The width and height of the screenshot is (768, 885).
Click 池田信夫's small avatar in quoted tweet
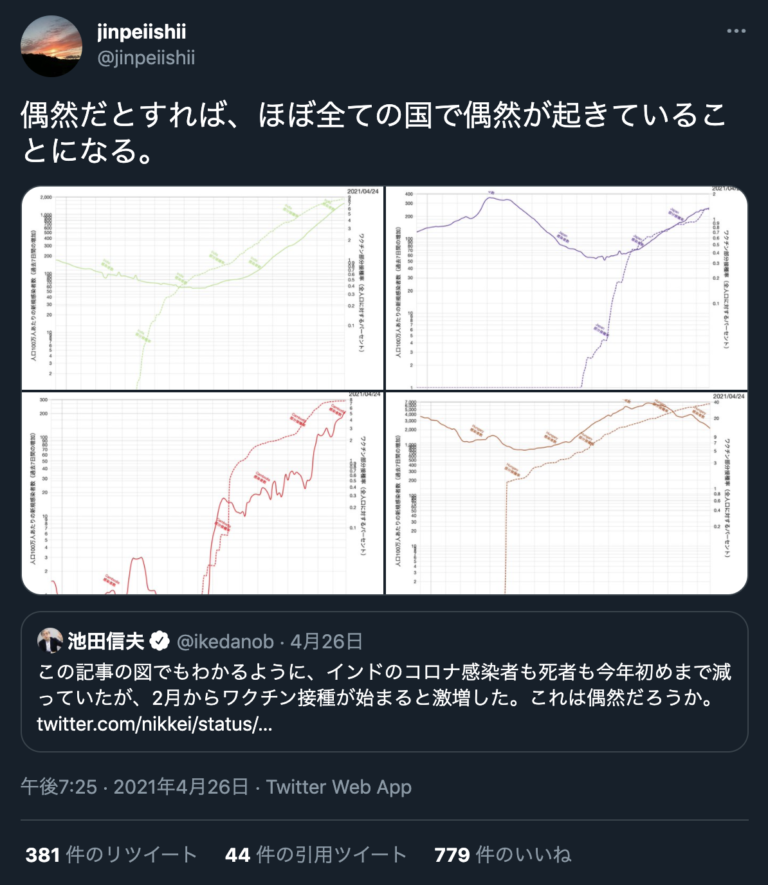point(50,641)
